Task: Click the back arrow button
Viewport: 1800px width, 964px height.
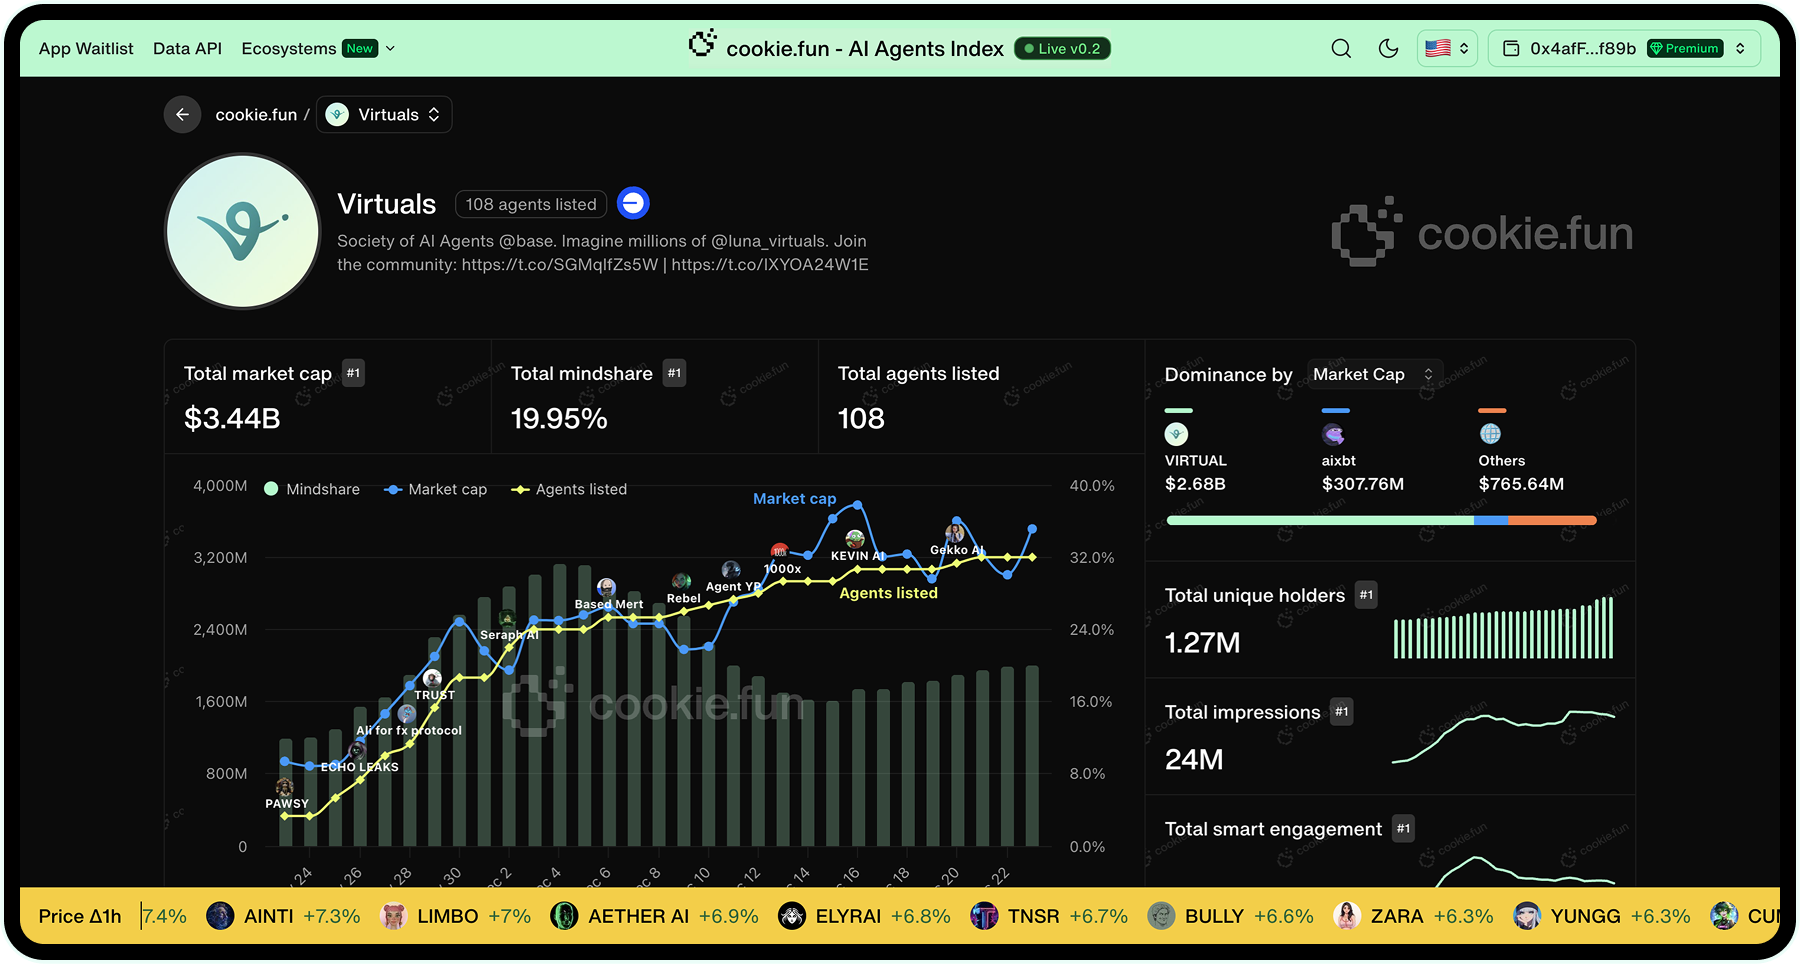Action: point(182,115)
